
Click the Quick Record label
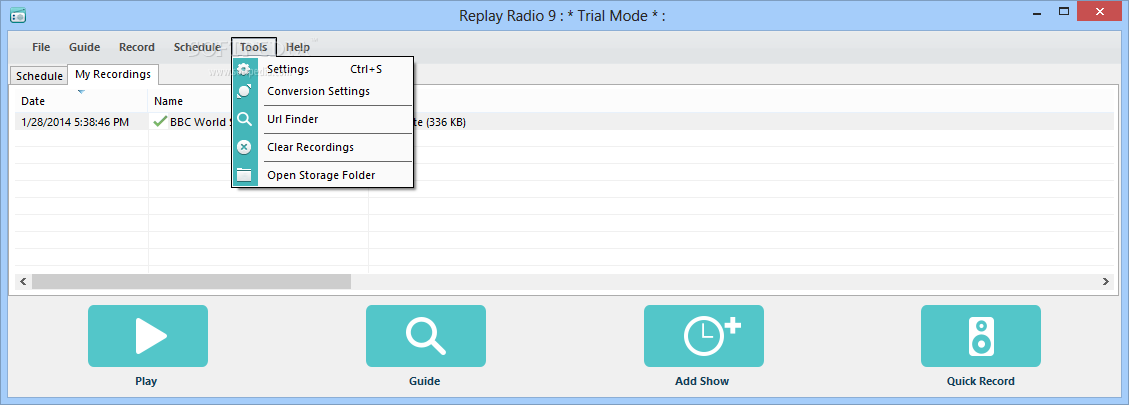981,381
